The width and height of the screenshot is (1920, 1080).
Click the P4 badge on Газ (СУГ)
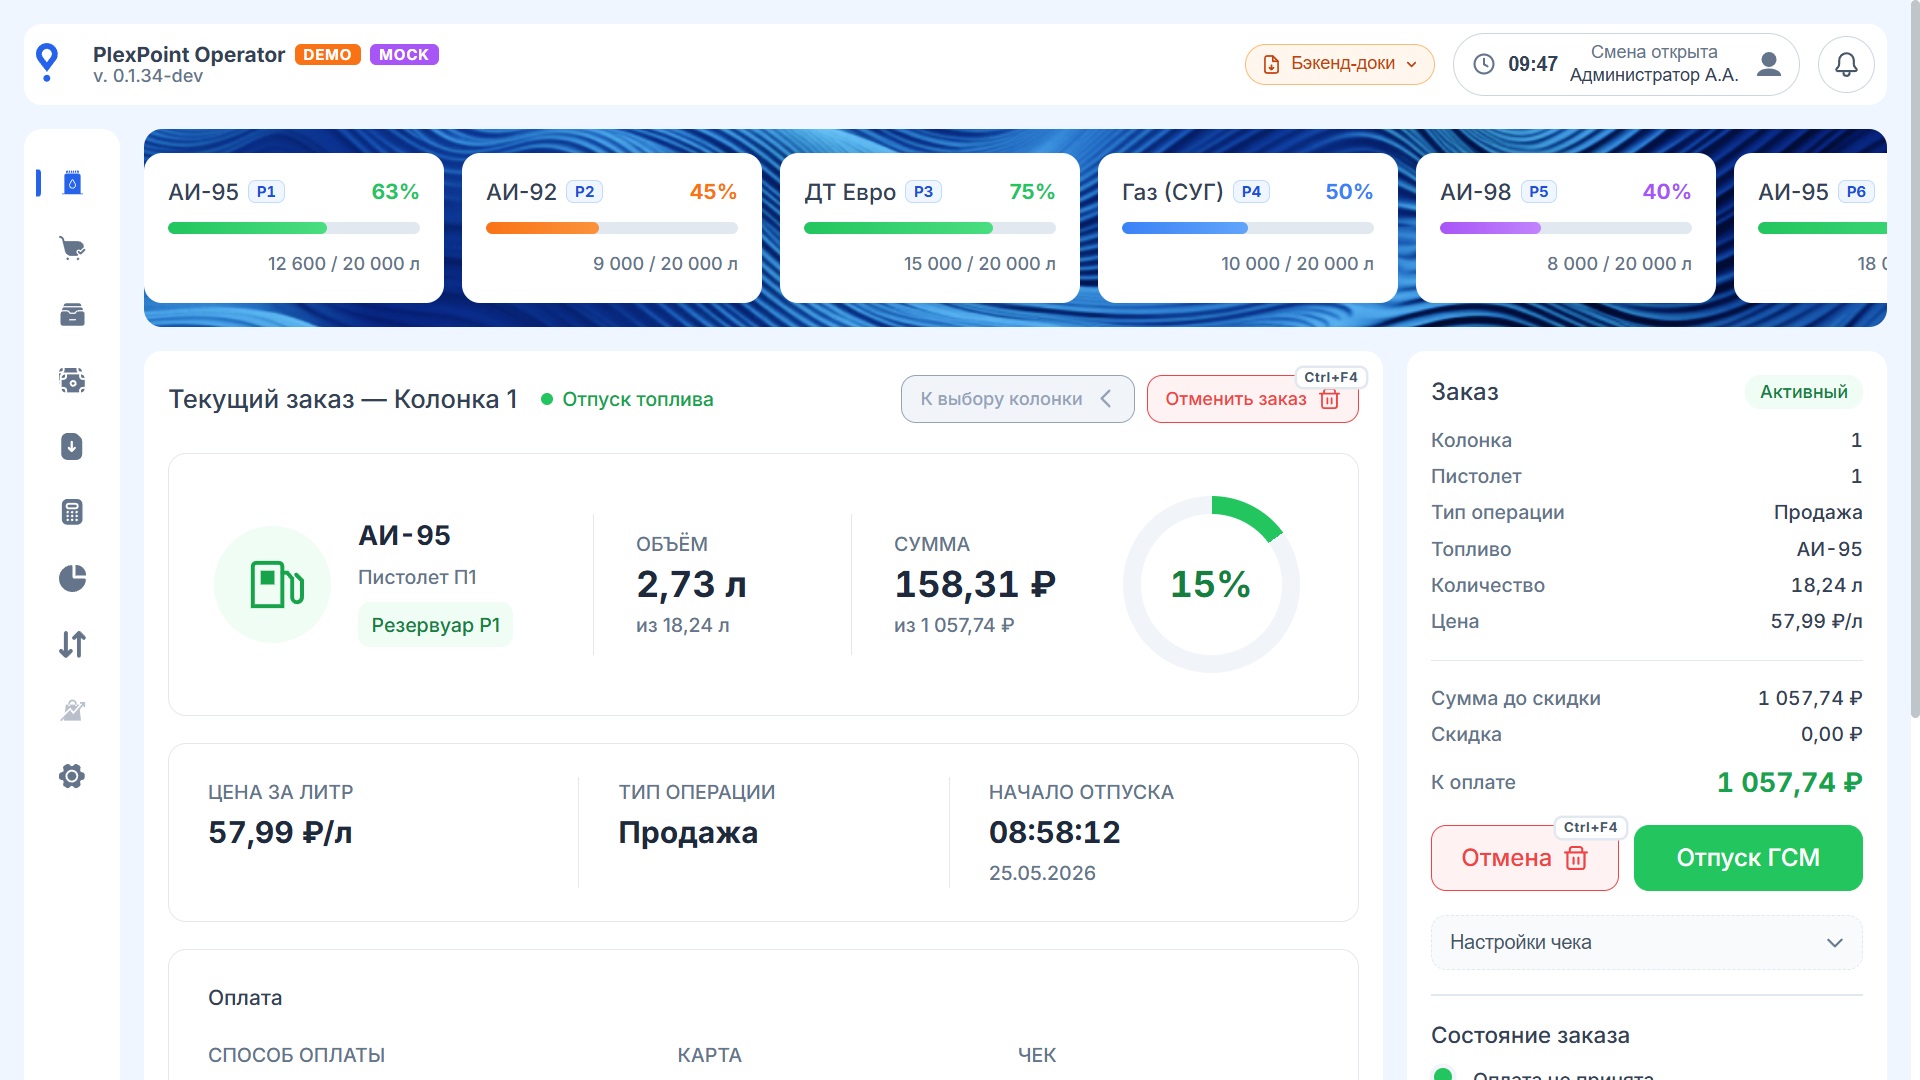click(1251, 192)
